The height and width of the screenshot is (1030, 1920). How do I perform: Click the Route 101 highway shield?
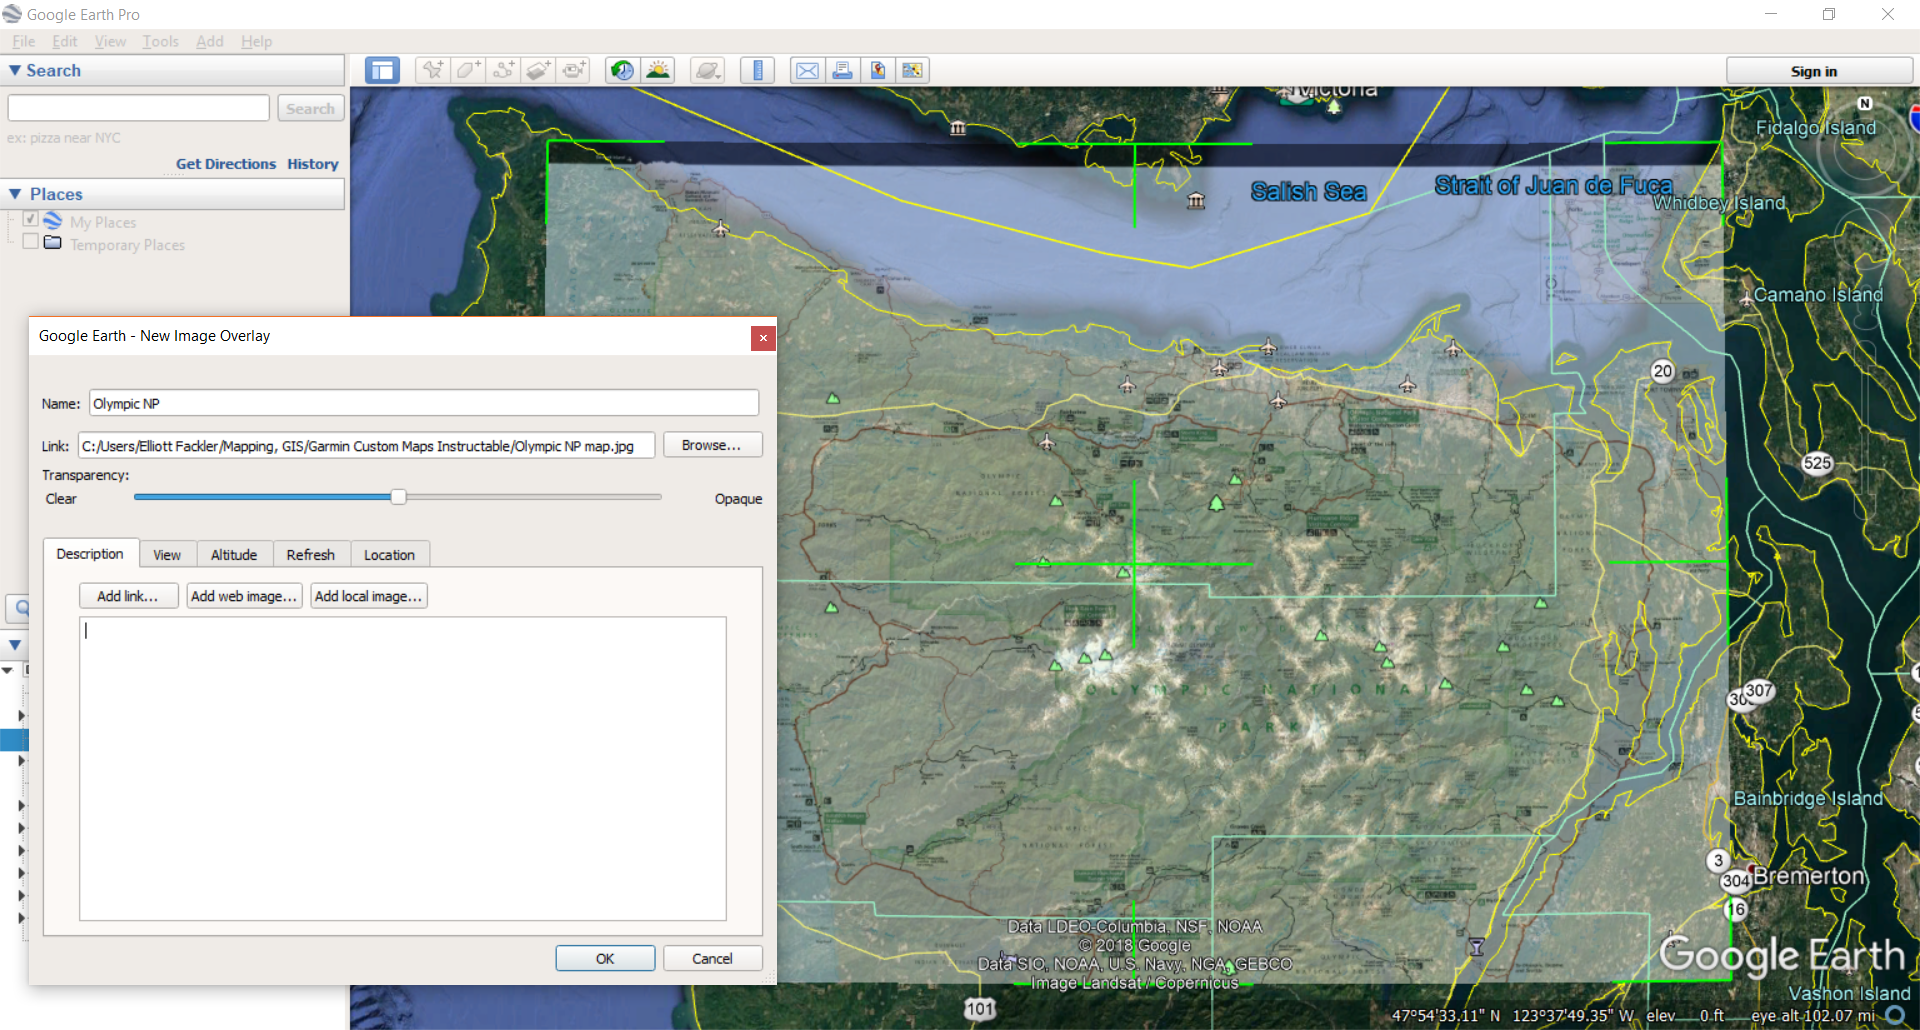click(x=980, y=1009)
